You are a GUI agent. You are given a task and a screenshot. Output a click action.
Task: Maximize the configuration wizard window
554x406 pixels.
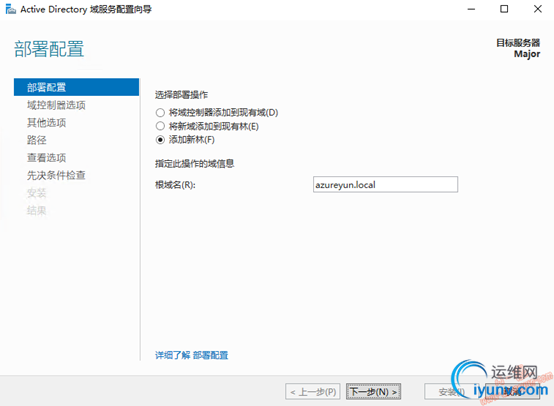pyautogui.click(x=504, y=9)
